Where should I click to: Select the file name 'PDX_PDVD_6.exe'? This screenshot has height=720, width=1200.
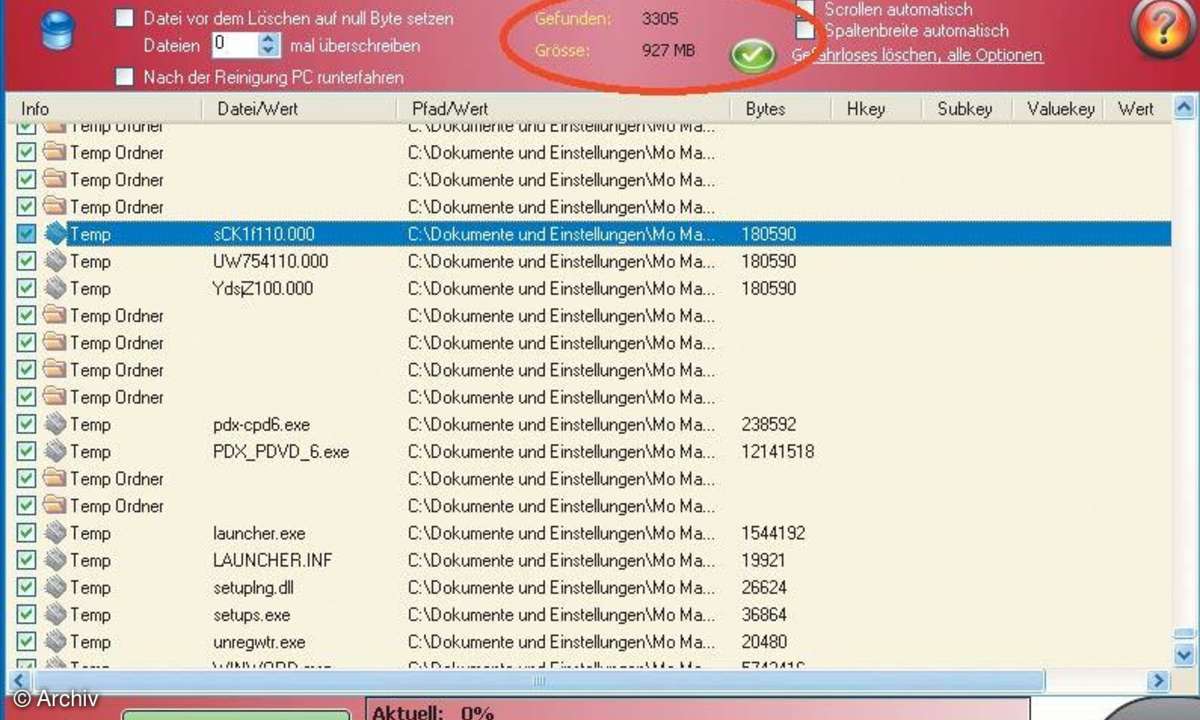[281, 451]
